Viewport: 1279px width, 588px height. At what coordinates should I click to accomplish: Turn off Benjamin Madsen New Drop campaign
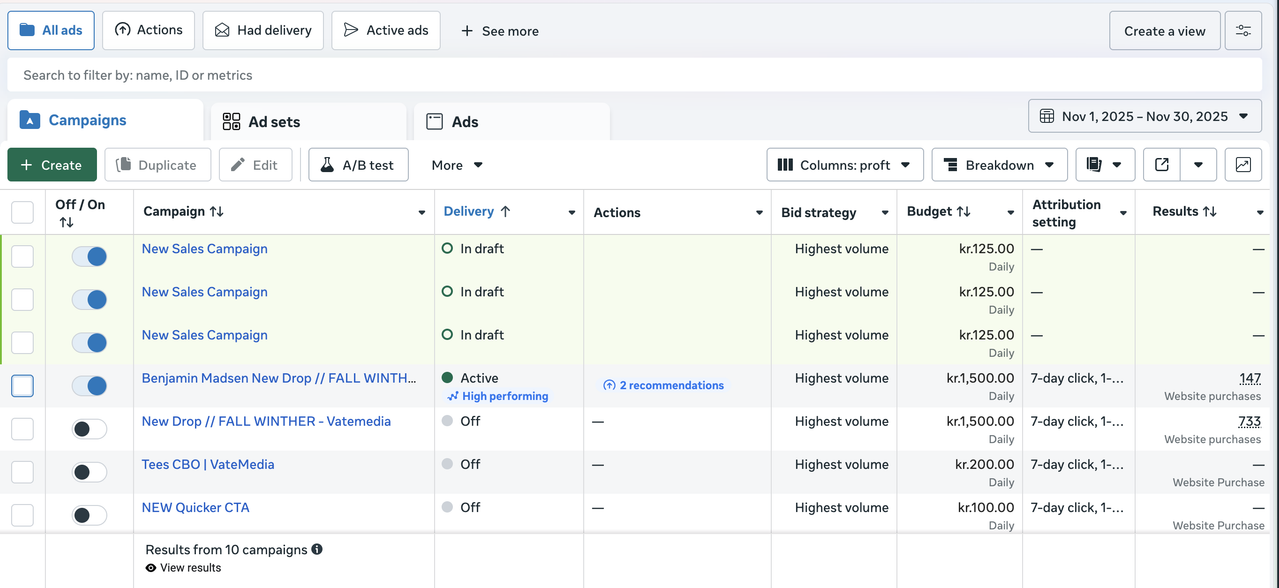click(89, 386)
